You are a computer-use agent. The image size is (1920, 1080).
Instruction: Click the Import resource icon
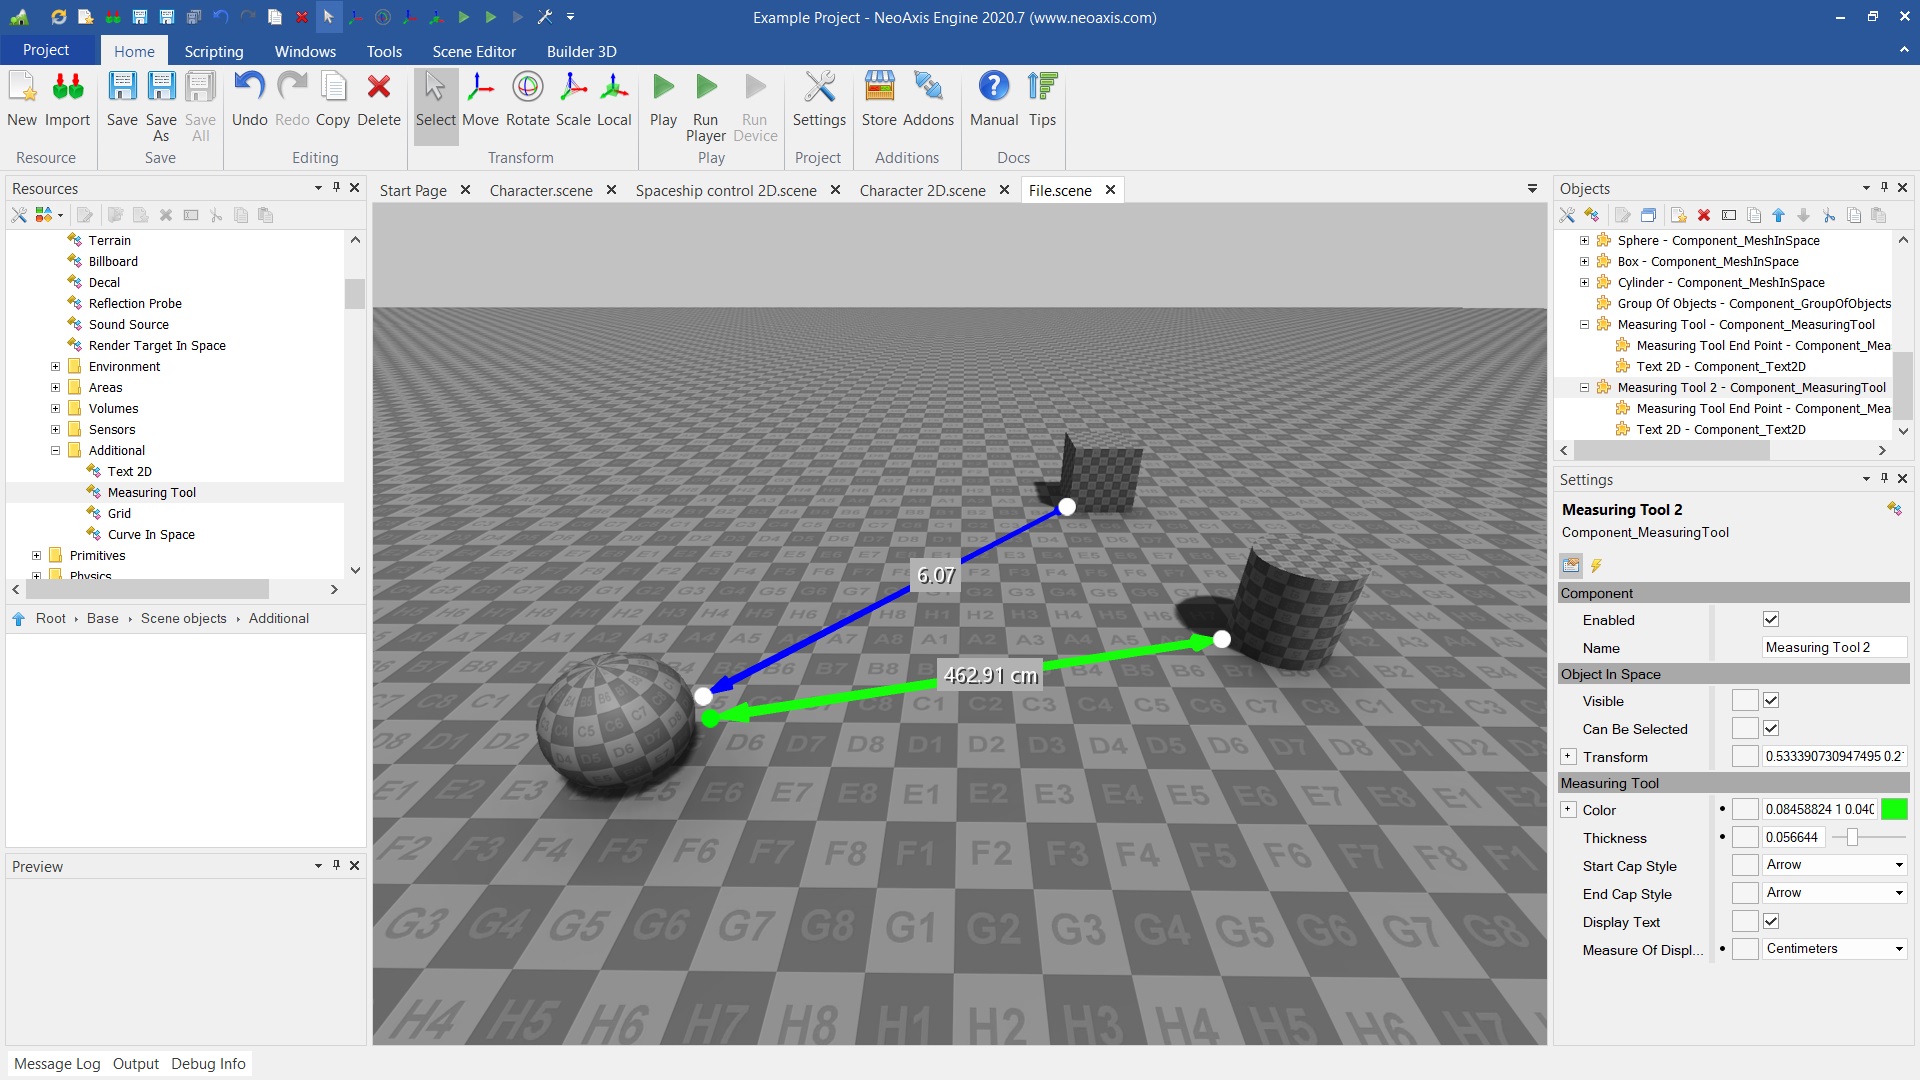pos(67,100)
